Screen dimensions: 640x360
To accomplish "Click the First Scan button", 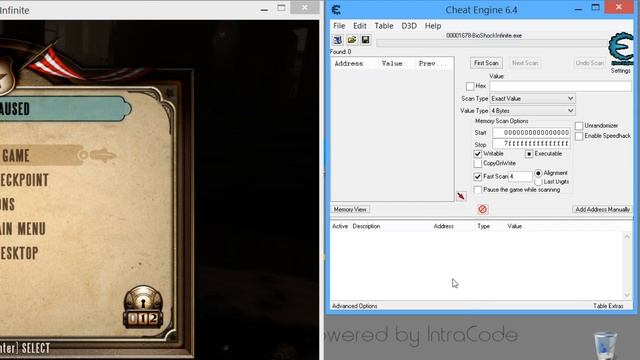I will tap(486, 63).
